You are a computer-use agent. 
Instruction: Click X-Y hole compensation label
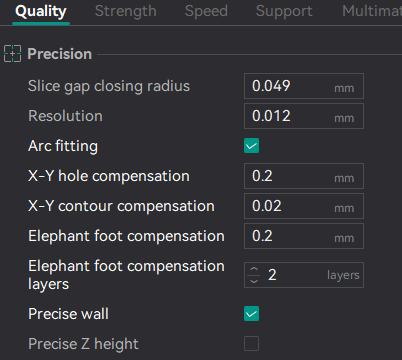109,176
